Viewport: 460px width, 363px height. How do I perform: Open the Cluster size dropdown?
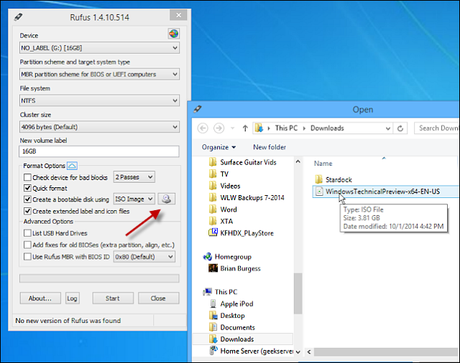99,127
